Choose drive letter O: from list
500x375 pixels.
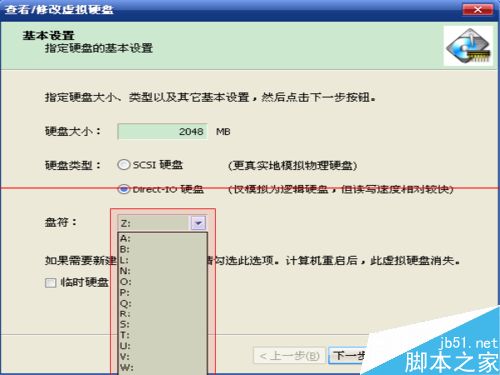[x=163, y=282]
